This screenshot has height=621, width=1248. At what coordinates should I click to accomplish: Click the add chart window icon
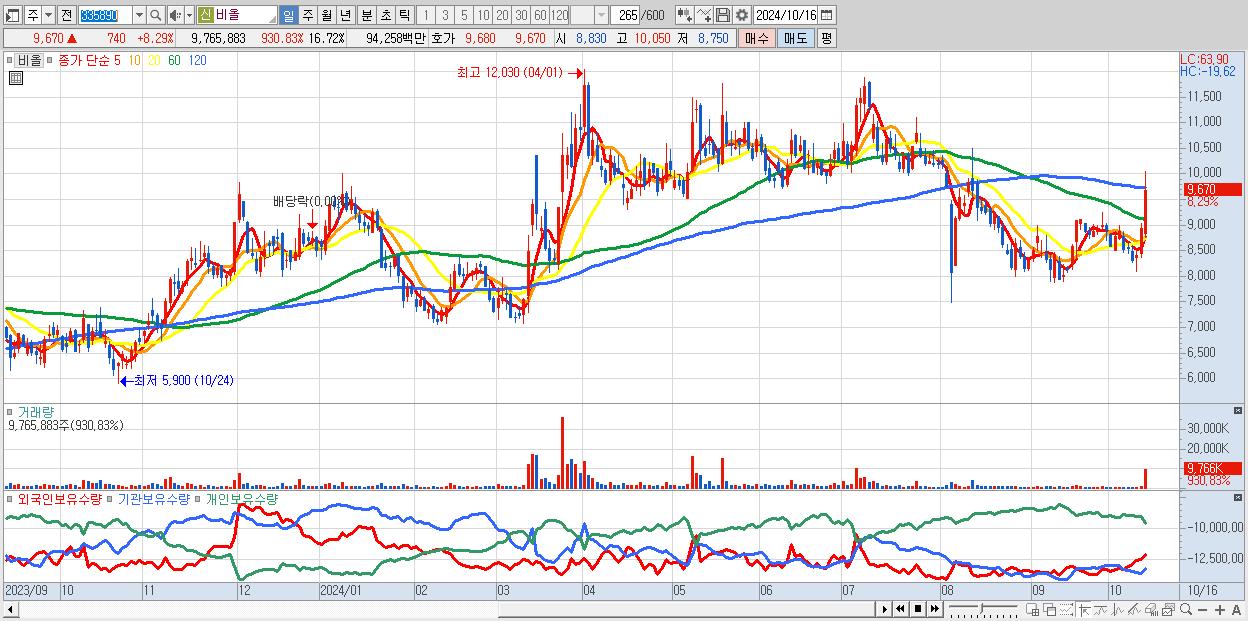tap(1033, 610)
